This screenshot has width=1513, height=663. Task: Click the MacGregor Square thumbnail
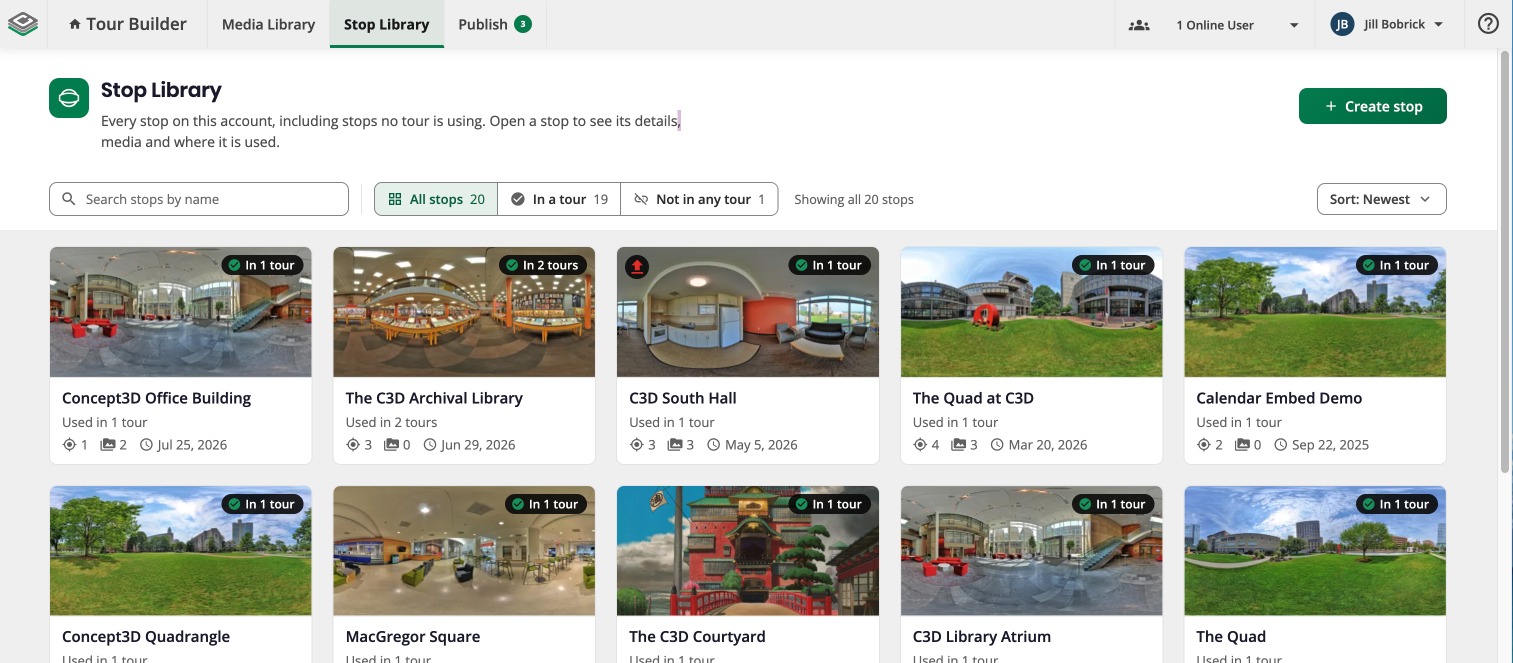pyautogui.click(x=464, y=551)
